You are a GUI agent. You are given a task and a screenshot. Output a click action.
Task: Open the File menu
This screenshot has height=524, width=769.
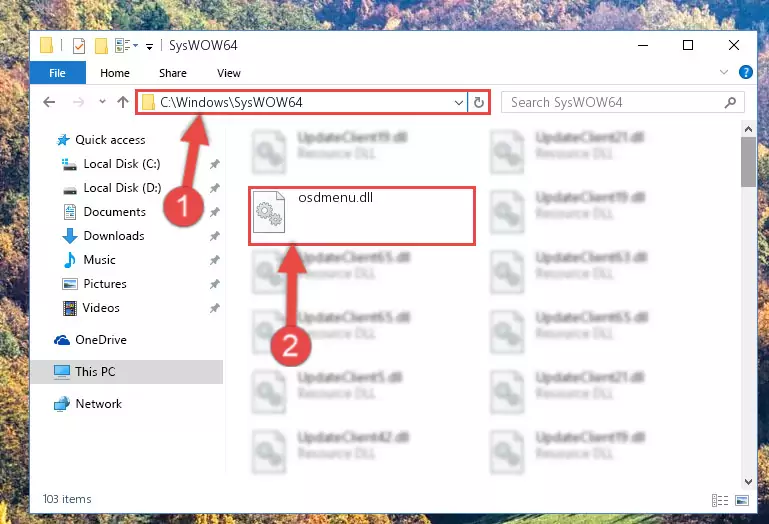pos(57,73)
